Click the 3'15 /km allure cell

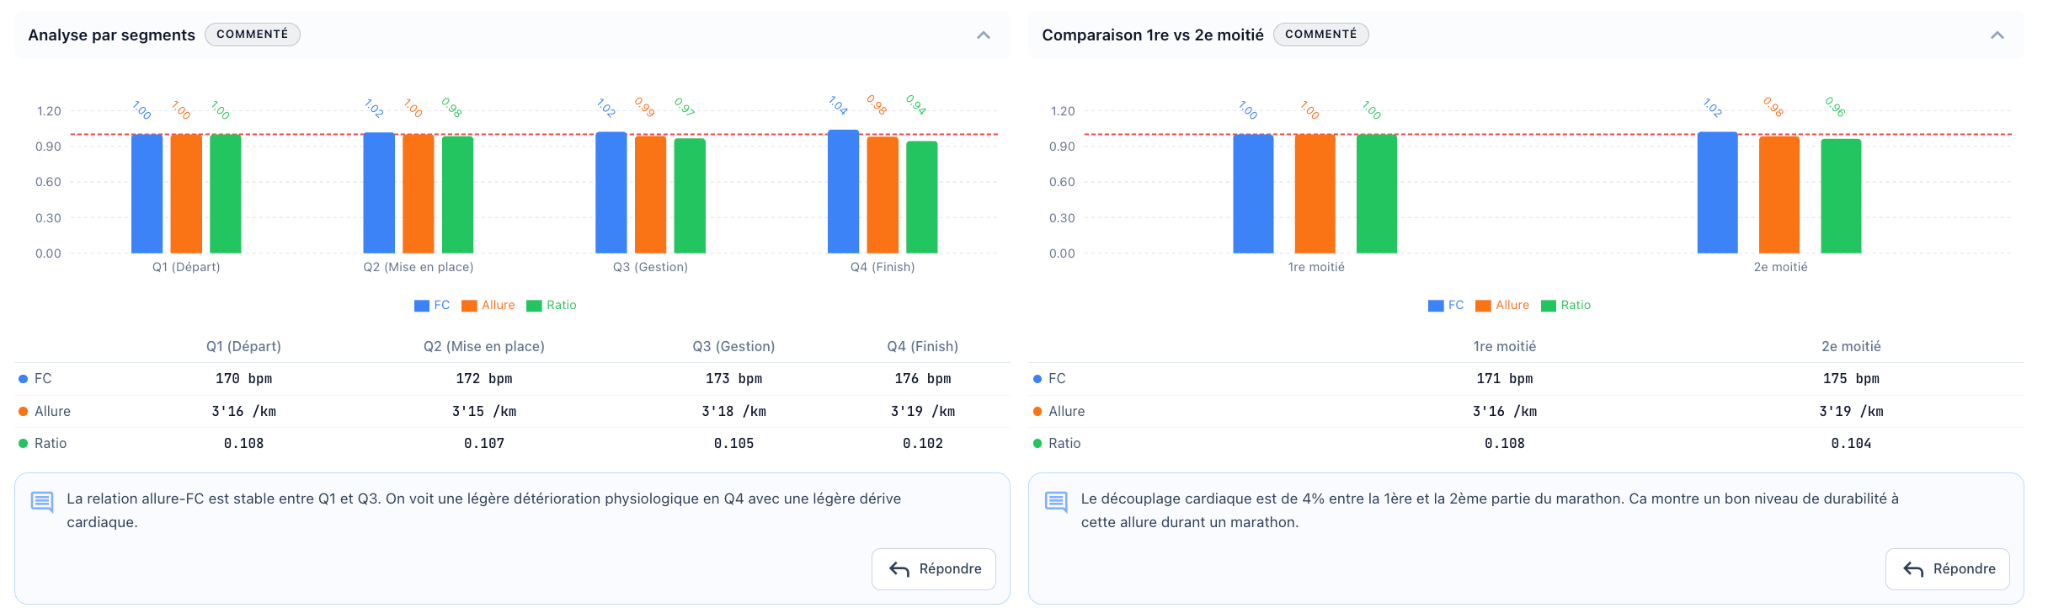484,411
